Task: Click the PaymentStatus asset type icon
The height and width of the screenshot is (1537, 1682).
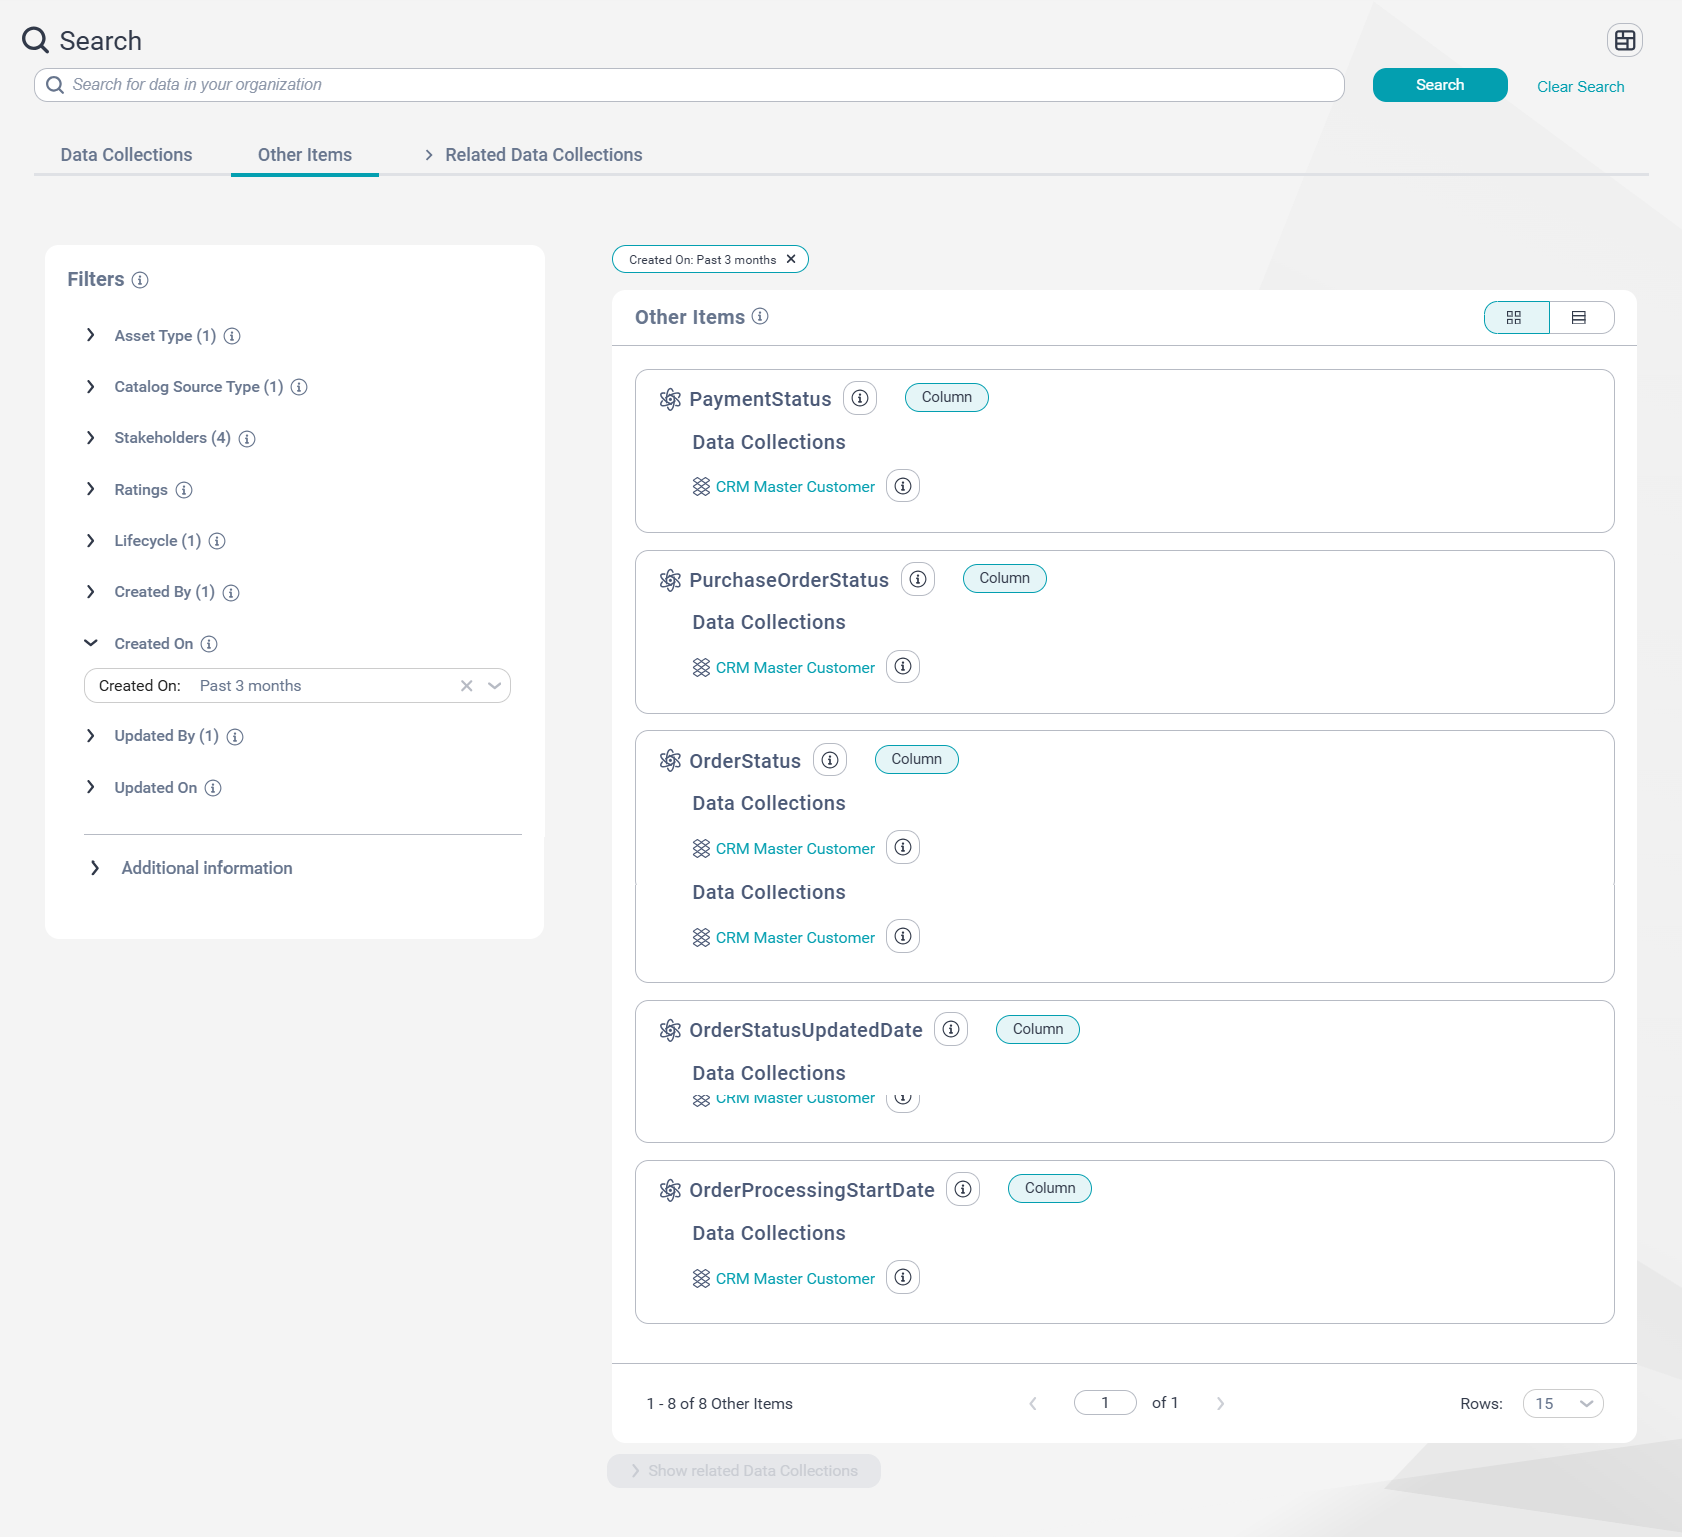Action: (x=670, y=399)
